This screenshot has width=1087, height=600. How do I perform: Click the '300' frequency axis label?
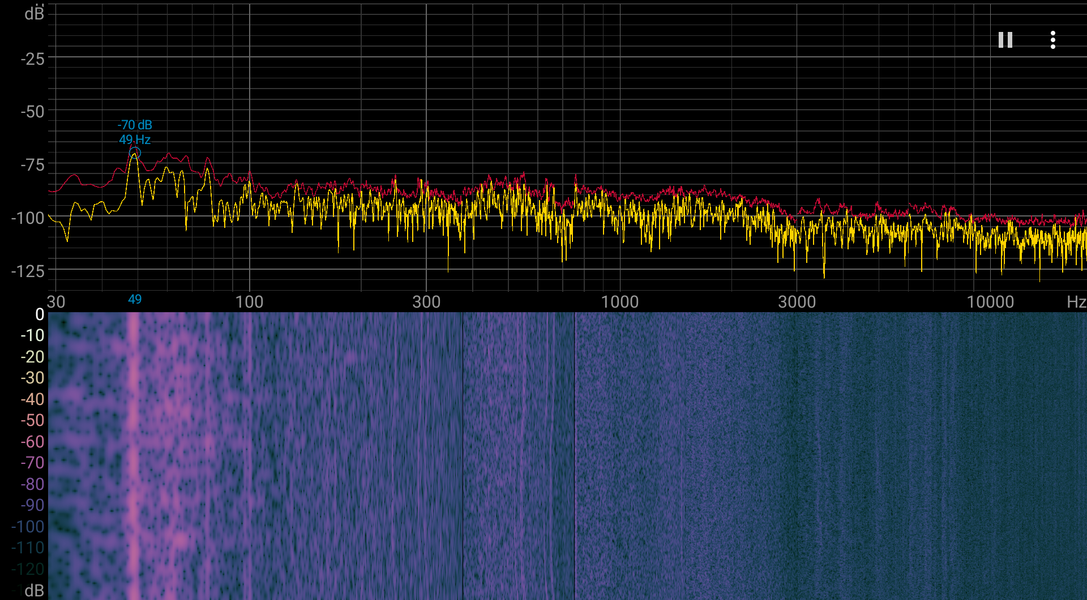(x=426, y=302)
